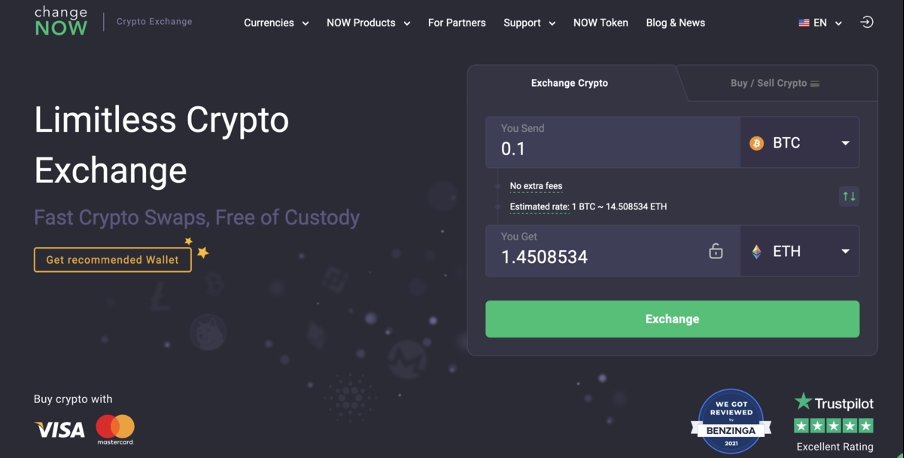Open the ETH currency dropdown

[x=800, y=251]
